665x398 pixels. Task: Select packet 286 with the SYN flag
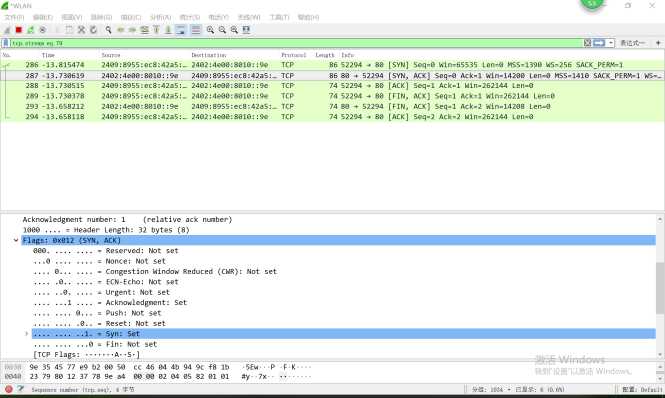(x=332, y=65)
